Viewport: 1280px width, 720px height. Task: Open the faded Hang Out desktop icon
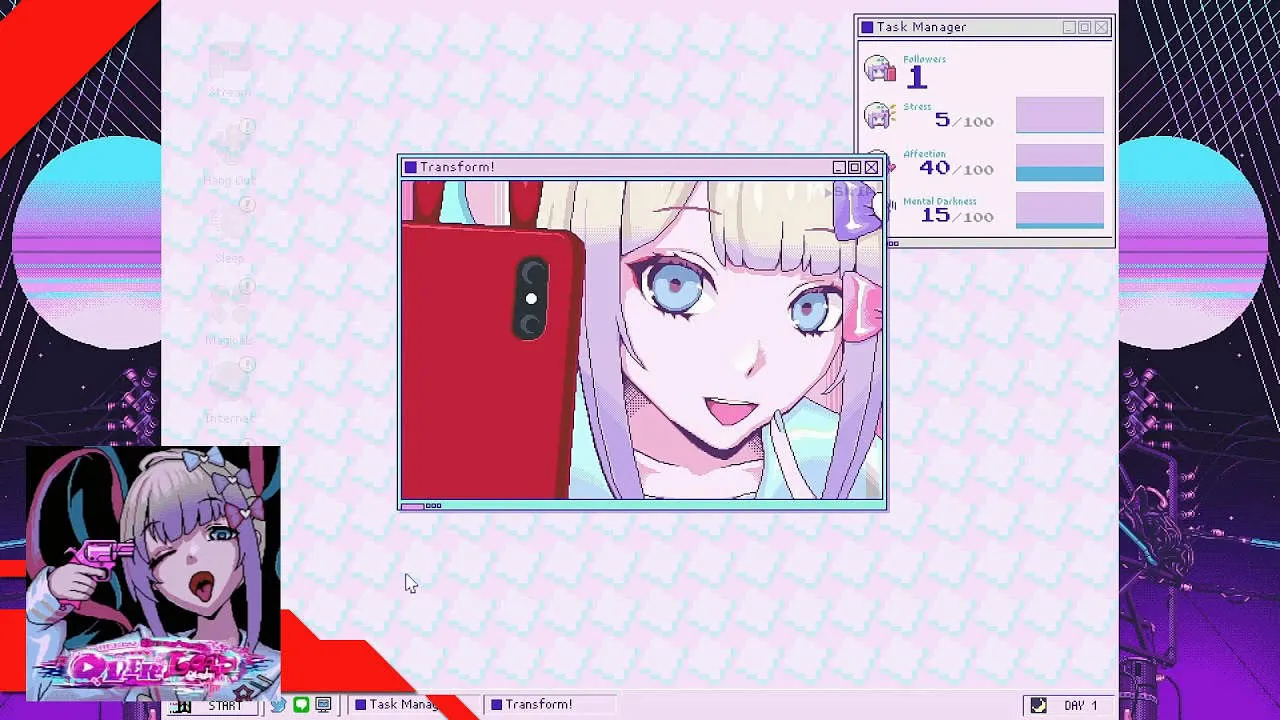(x=230, y=155)
